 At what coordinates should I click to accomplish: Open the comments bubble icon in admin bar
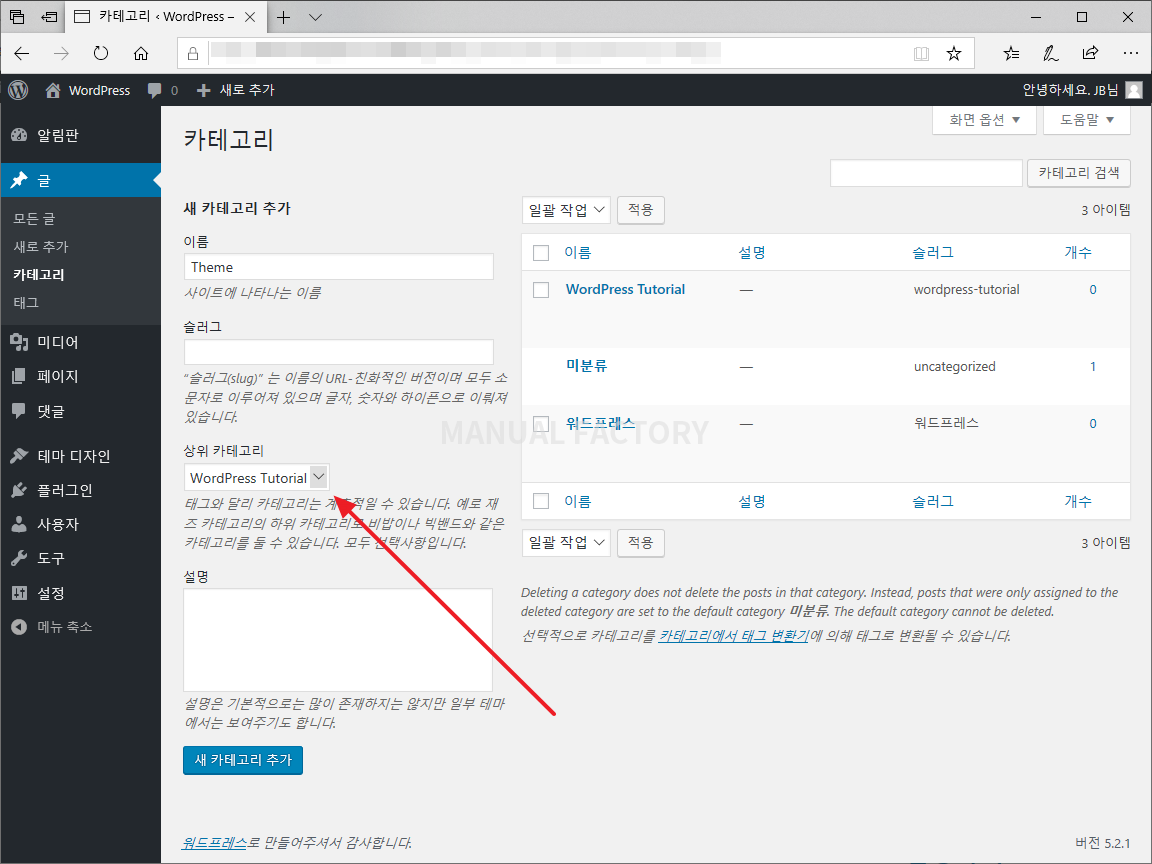tap(154, 90)
